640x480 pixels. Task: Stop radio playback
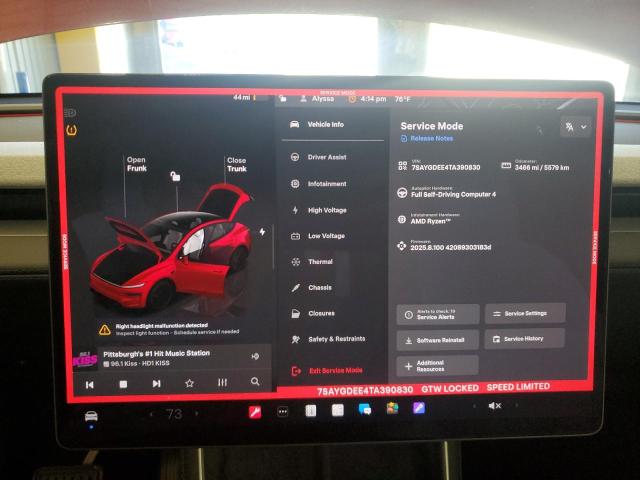pyautogui.click(x=123, y=384)
